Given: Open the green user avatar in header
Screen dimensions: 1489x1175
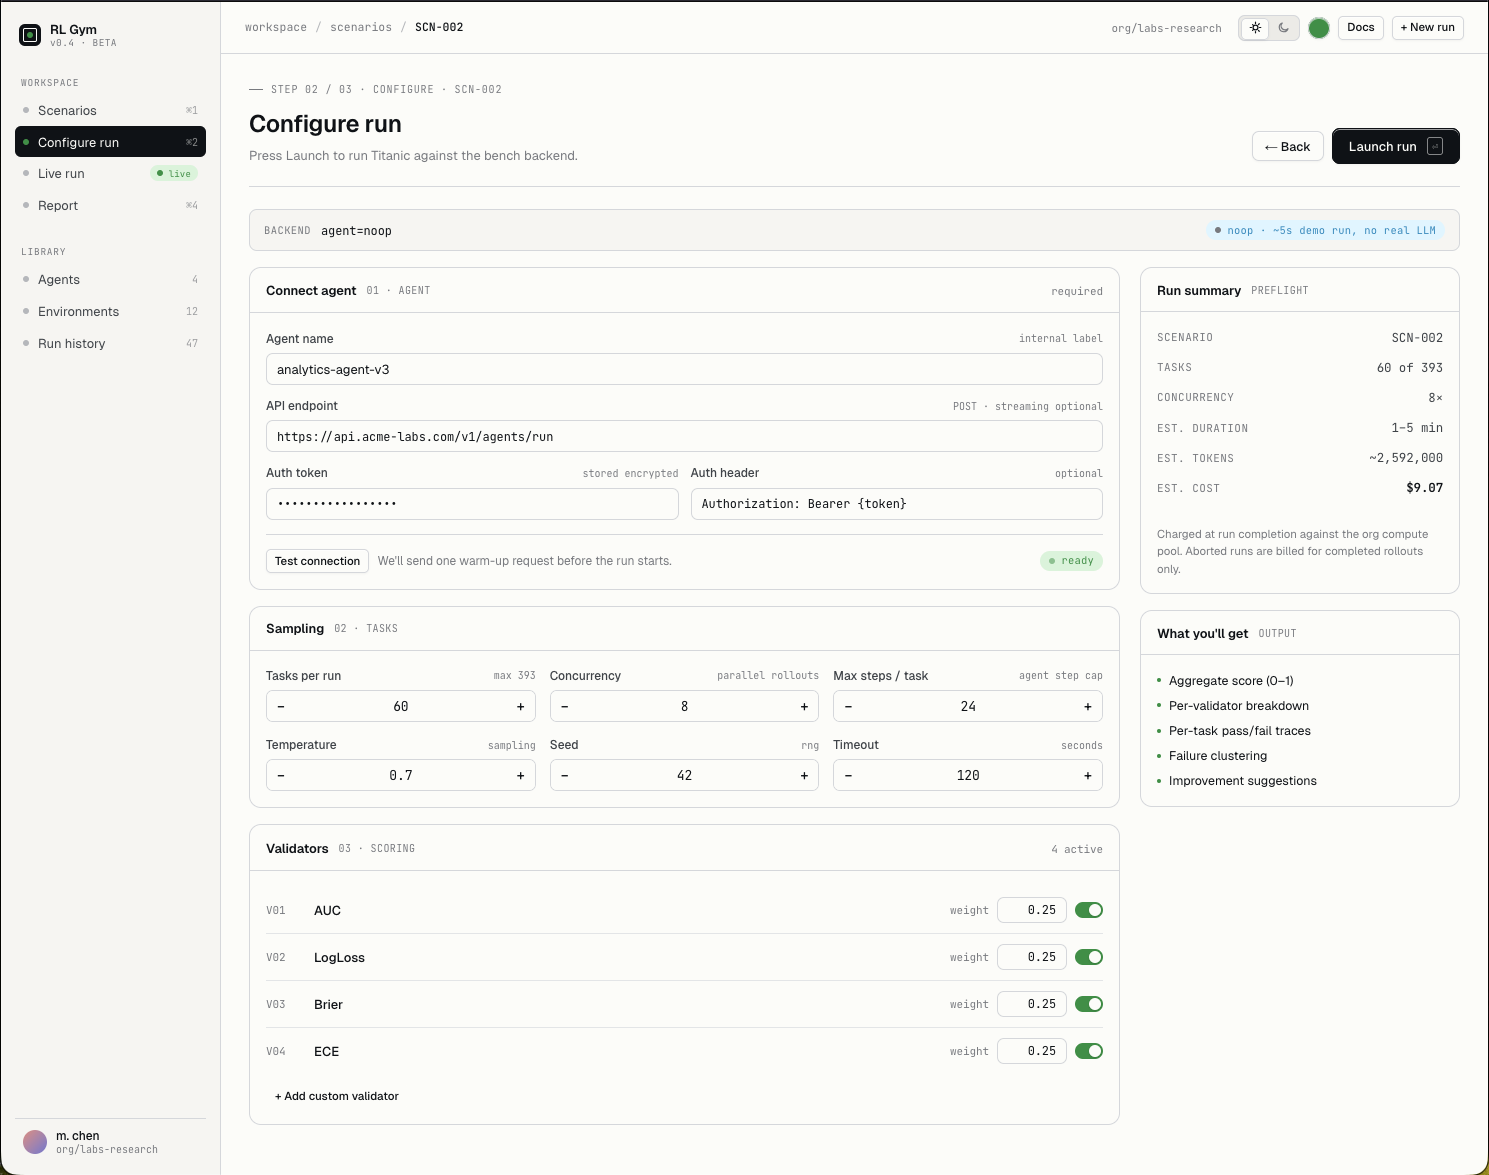Looking at the screenshot, I should pos(1319,28).
